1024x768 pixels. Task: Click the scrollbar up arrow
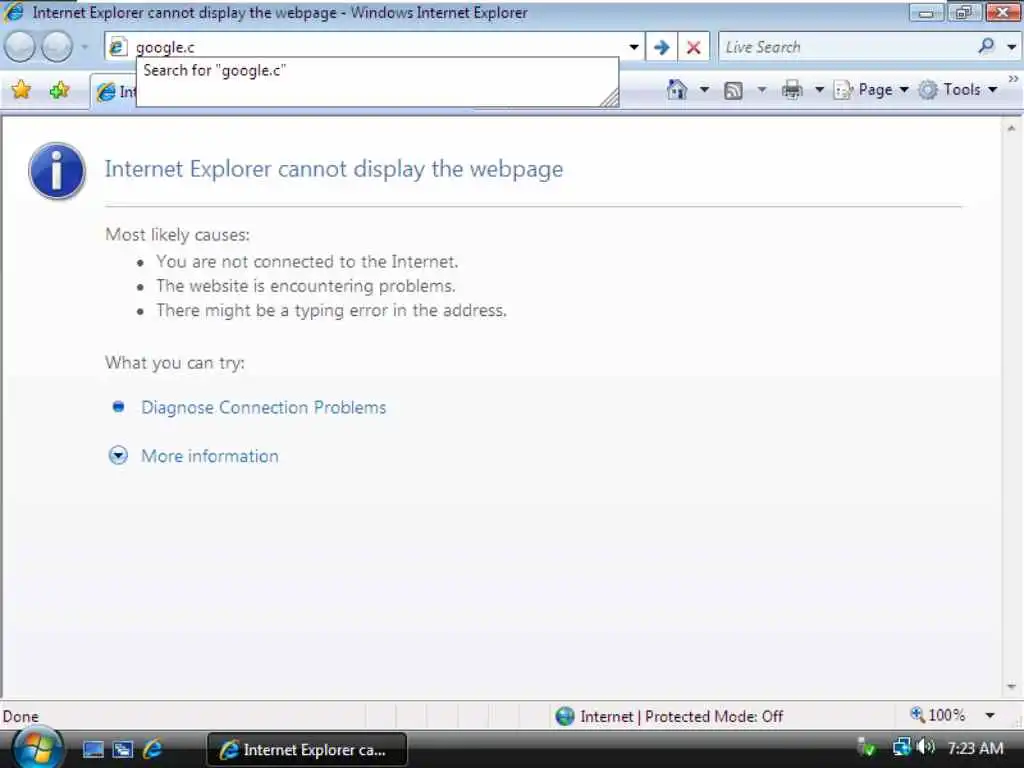pos(1011,129)
